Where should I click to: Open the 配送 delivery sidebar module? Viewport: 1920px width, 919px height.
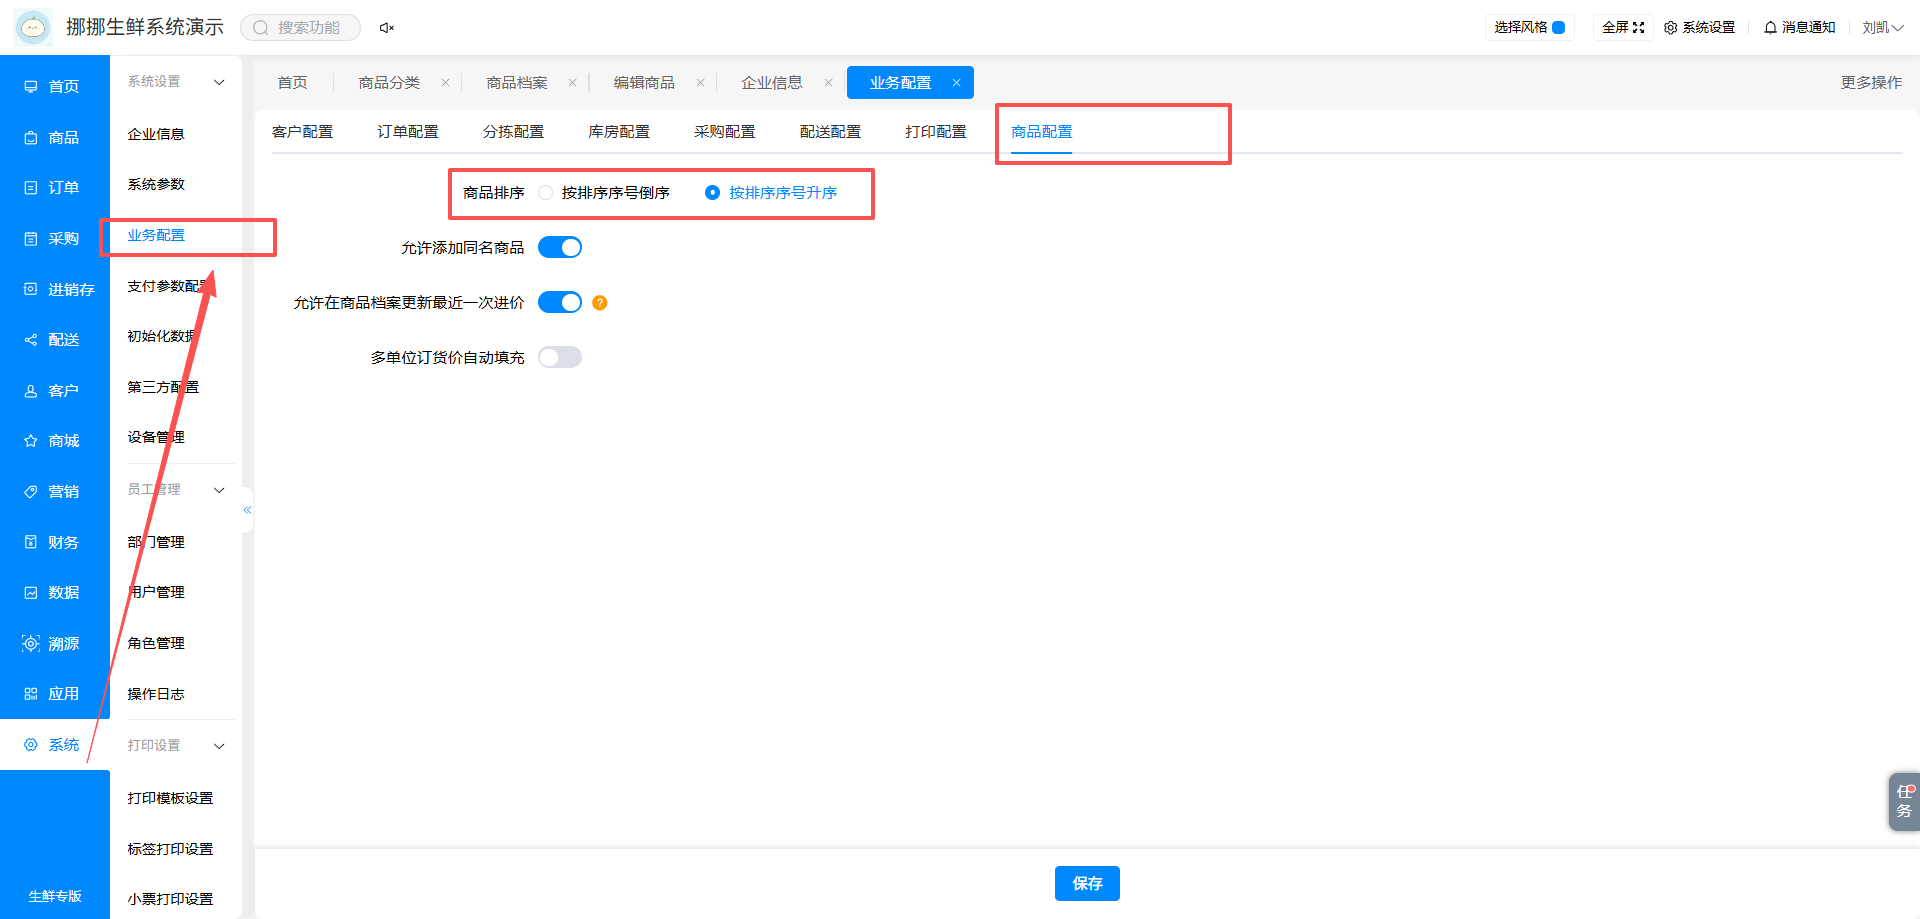pyautogui.click(x=52, y=339)
